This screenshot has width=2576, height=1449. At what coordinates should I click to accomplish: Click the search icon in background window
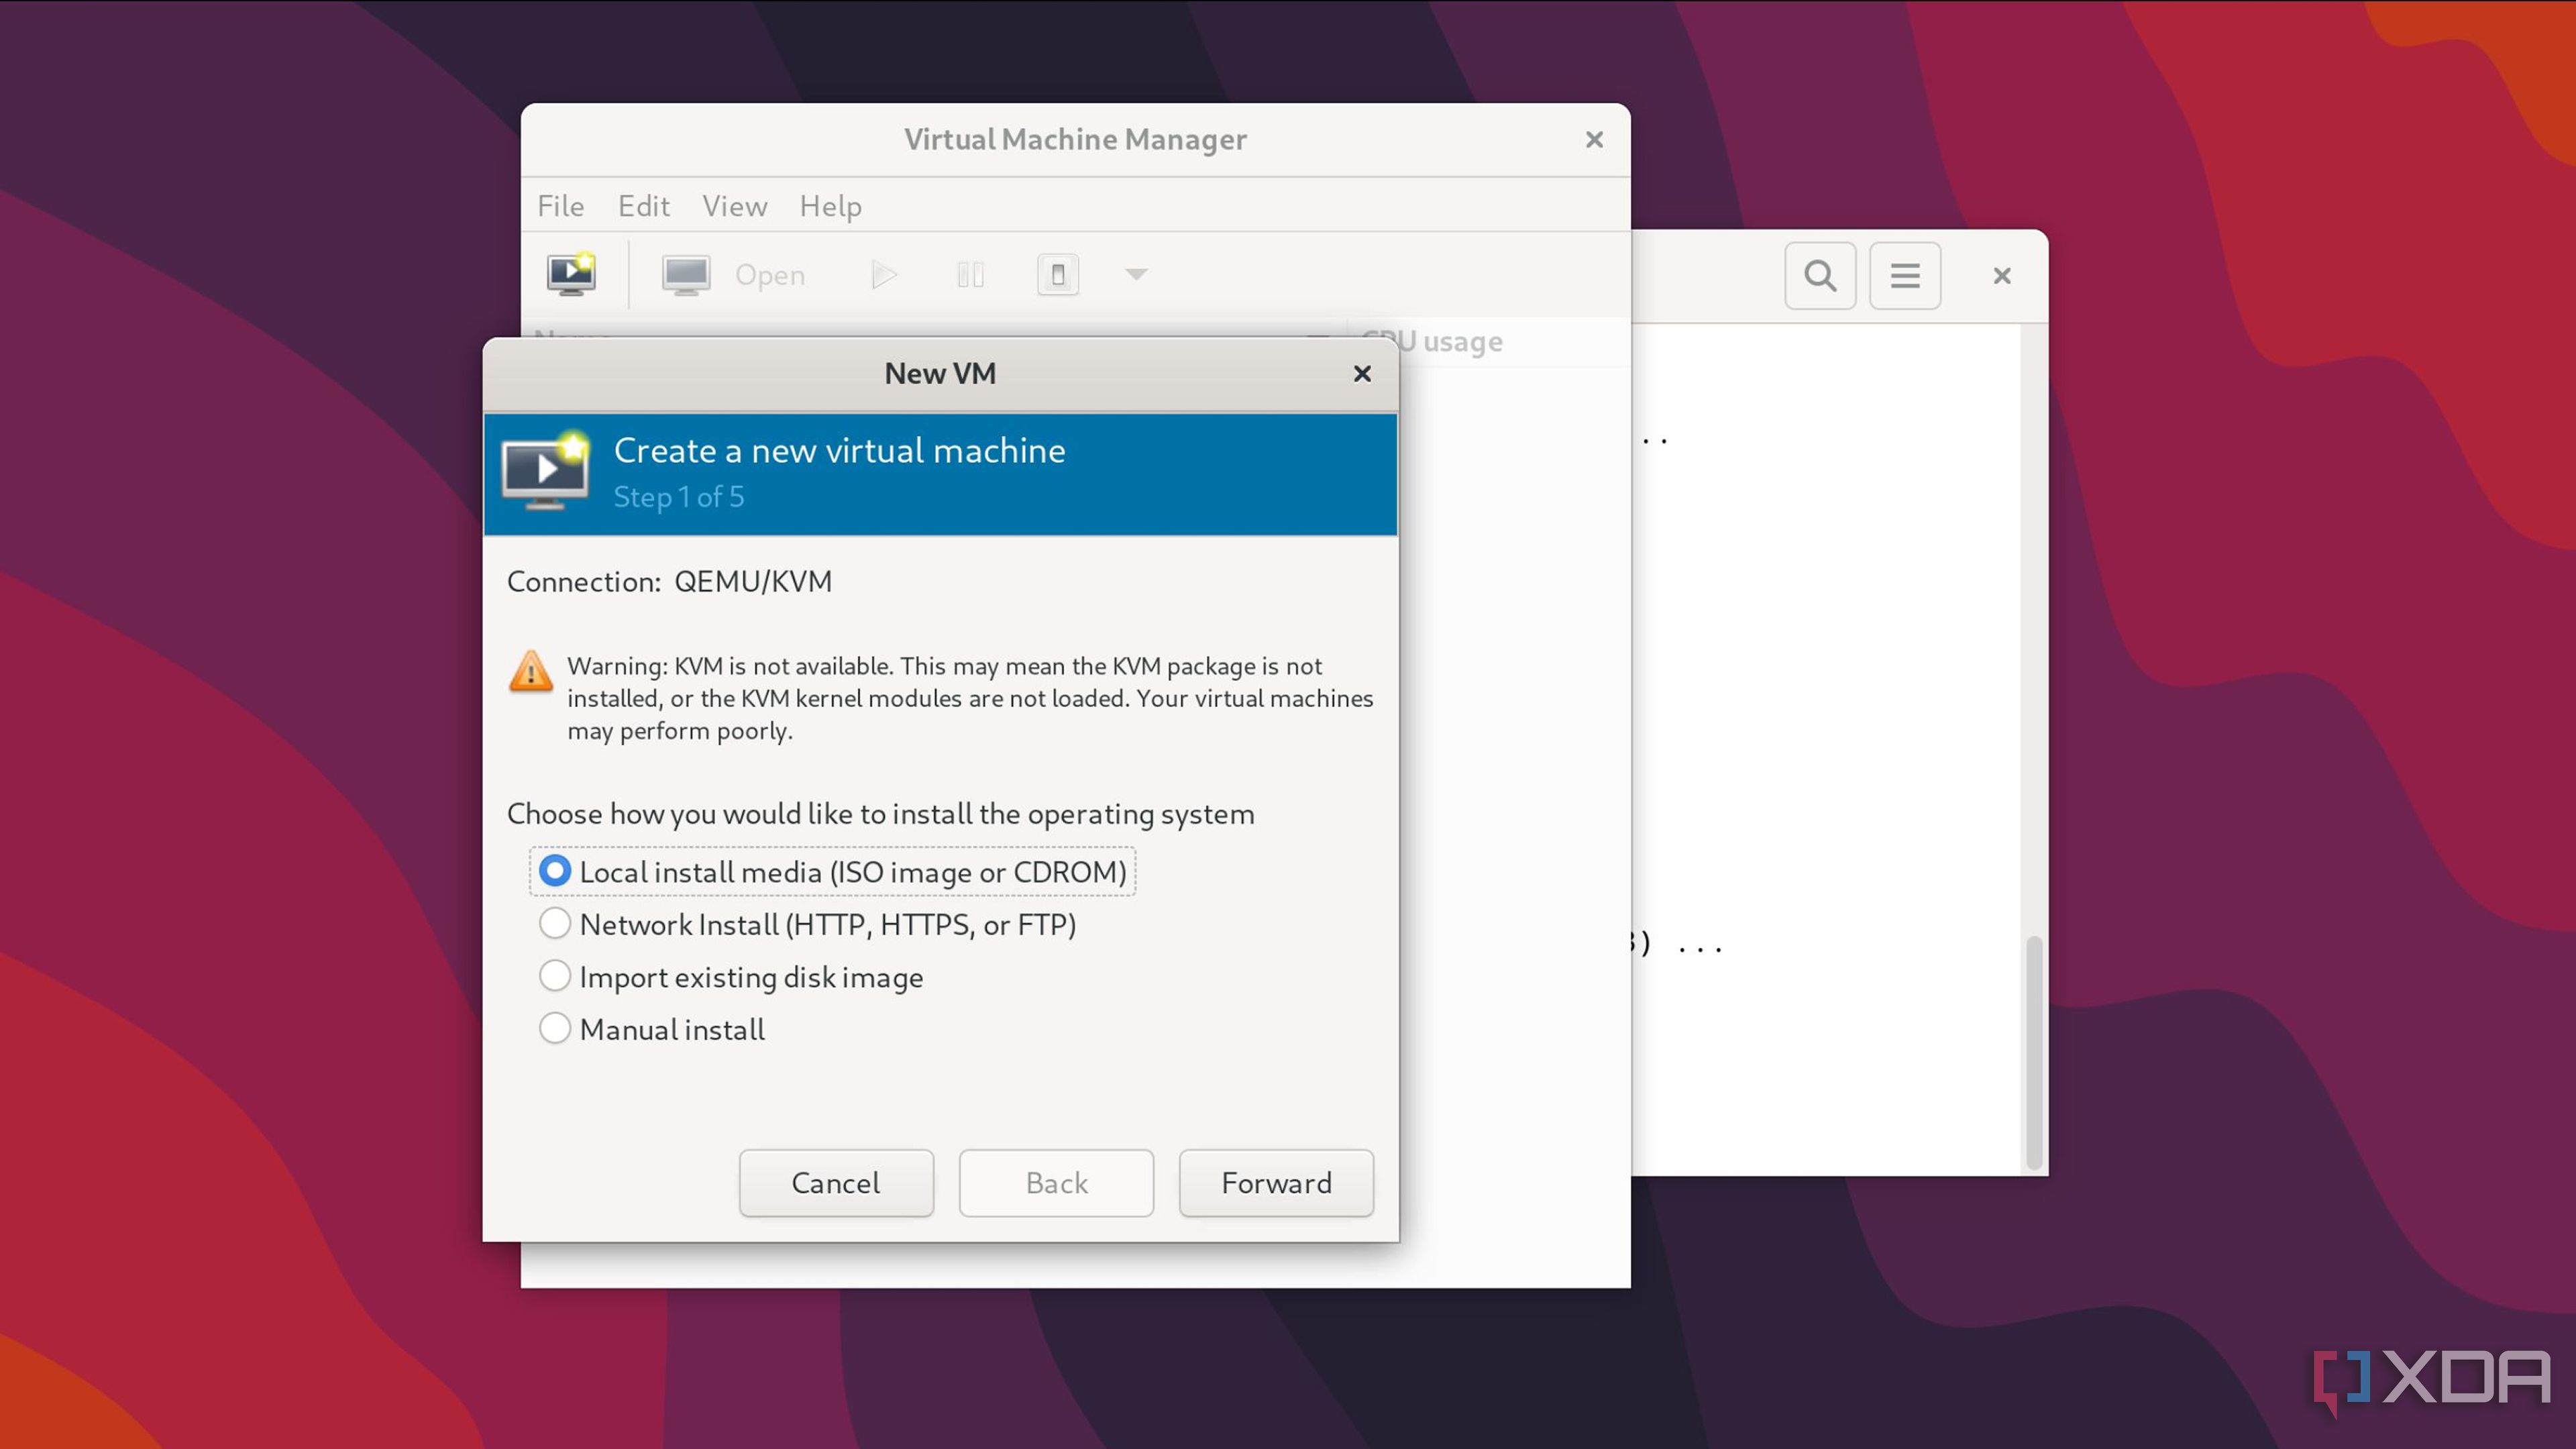(x=1820, y=275)
